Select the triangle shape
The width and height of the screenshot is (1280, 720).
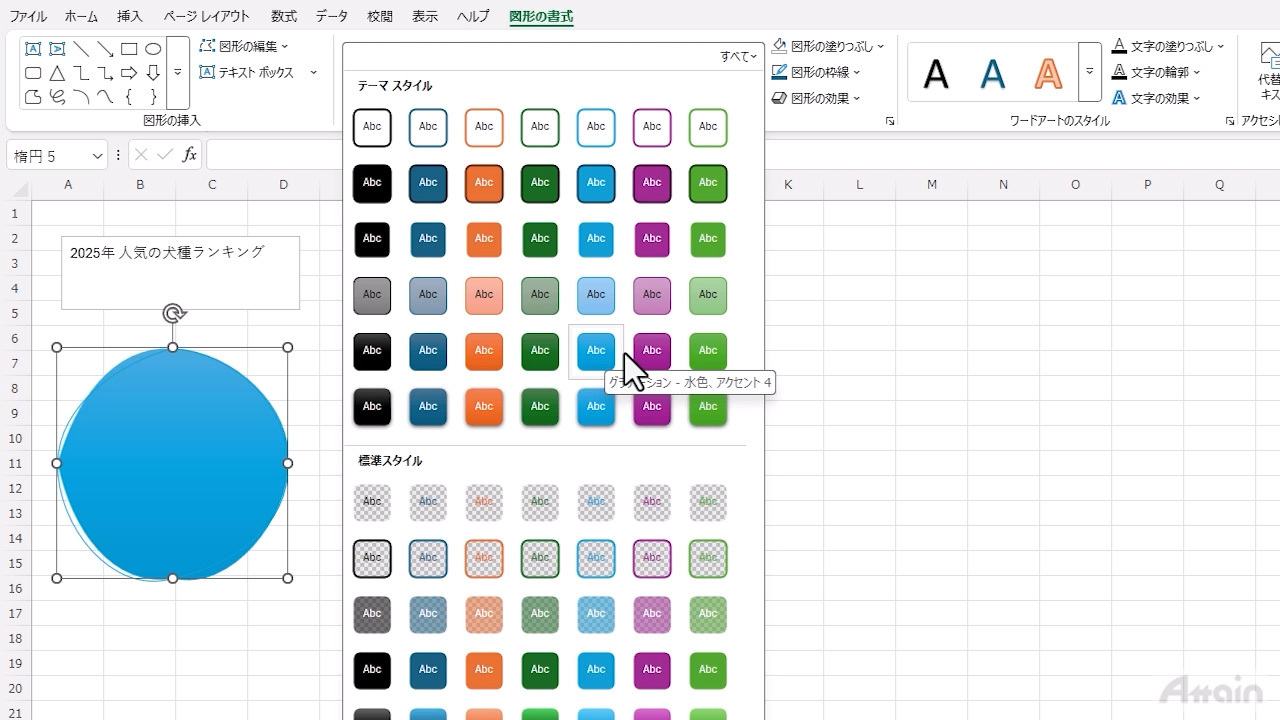pyautogui.click(x=57, y=73)
